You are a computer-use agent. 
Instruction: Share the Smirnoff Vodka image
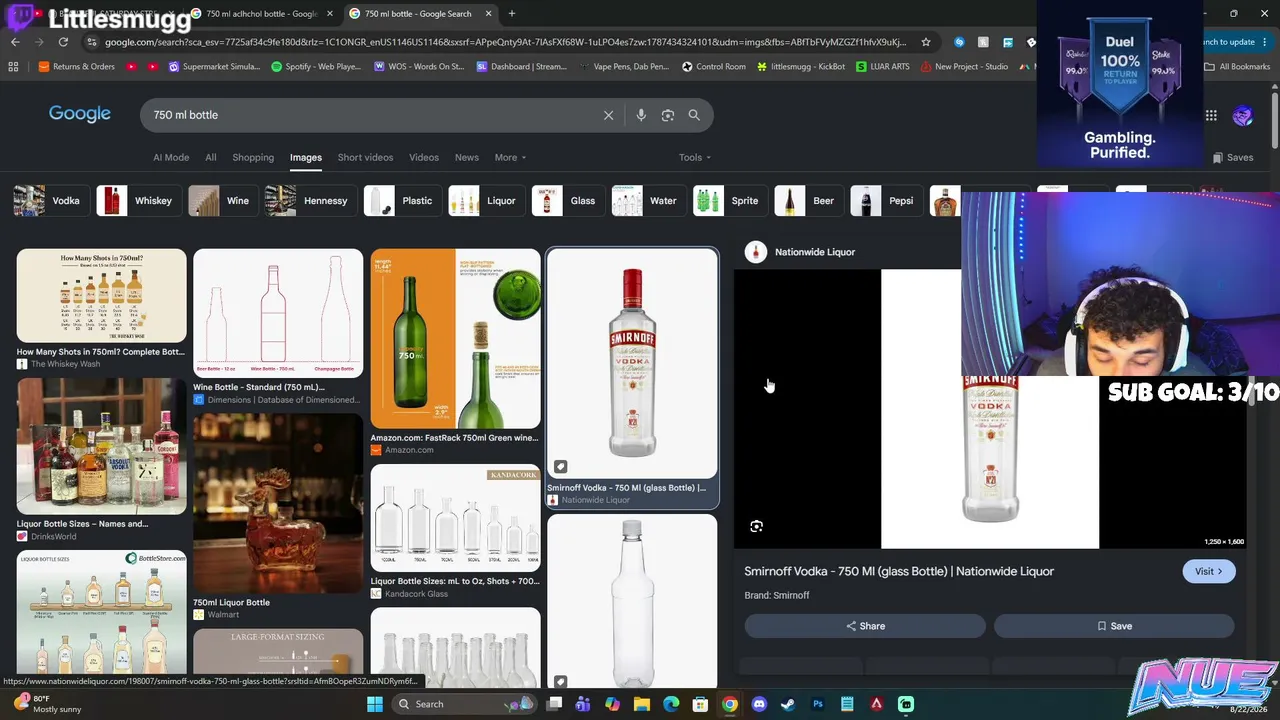865,626
